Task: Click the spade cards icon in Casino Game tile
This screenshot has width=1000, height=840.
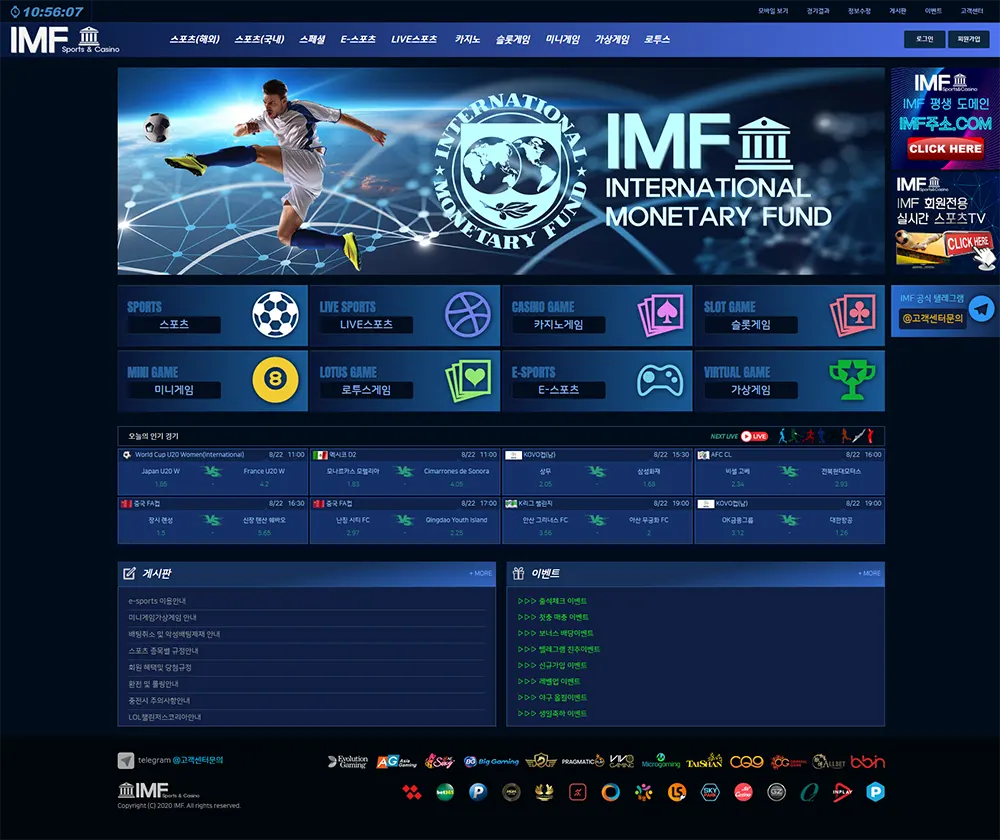Action: (660, 314)
